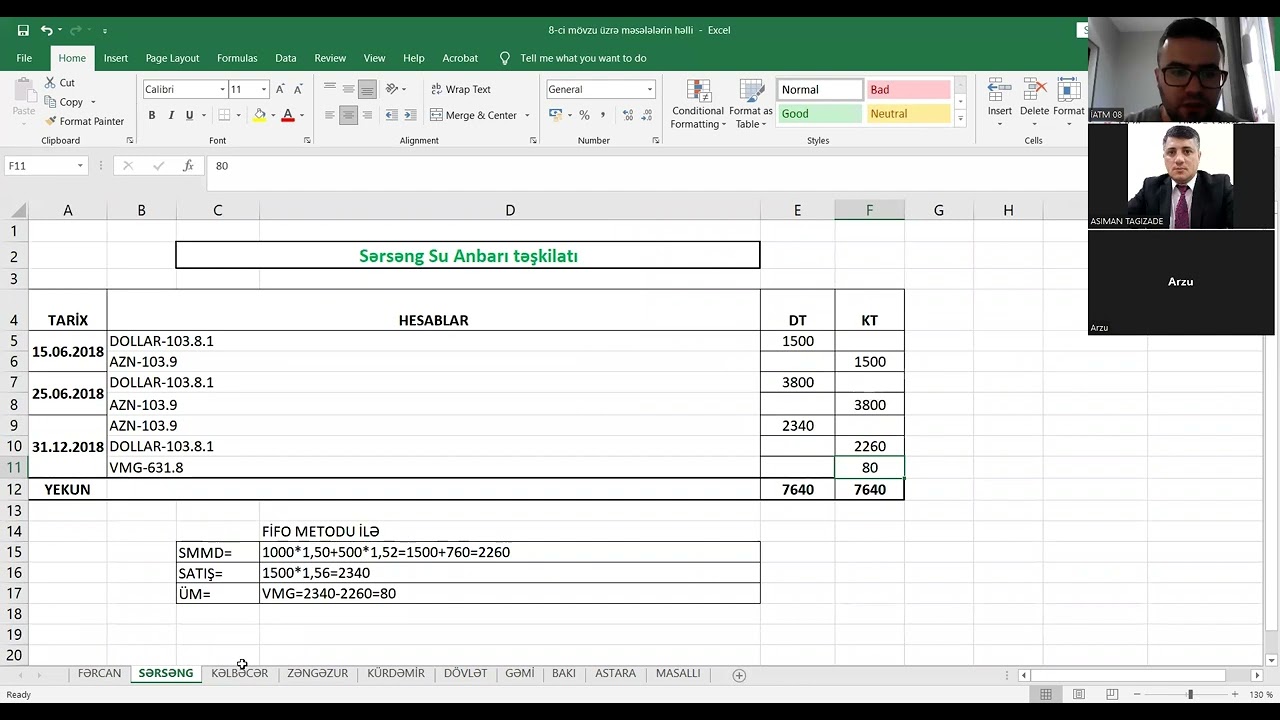Toggle bold formatting

point(152,115)
